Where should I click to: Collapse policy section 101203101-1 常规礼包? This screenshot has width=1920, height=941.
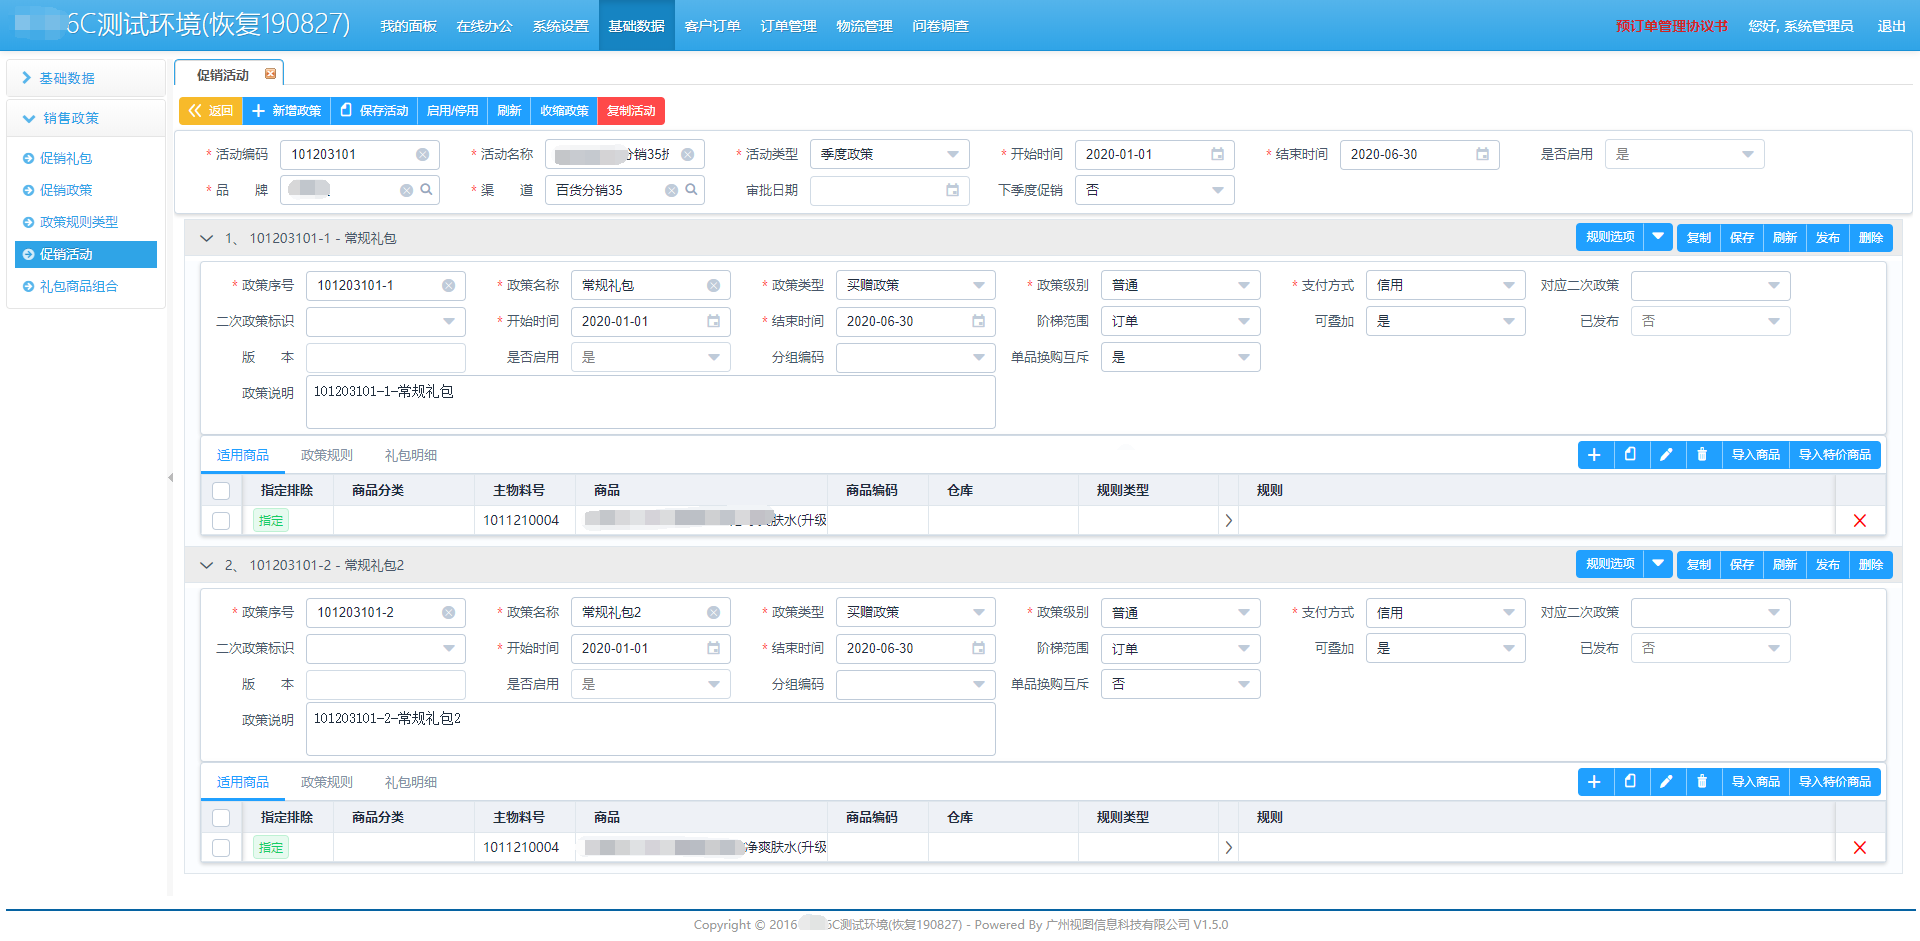tap(207, 238)
